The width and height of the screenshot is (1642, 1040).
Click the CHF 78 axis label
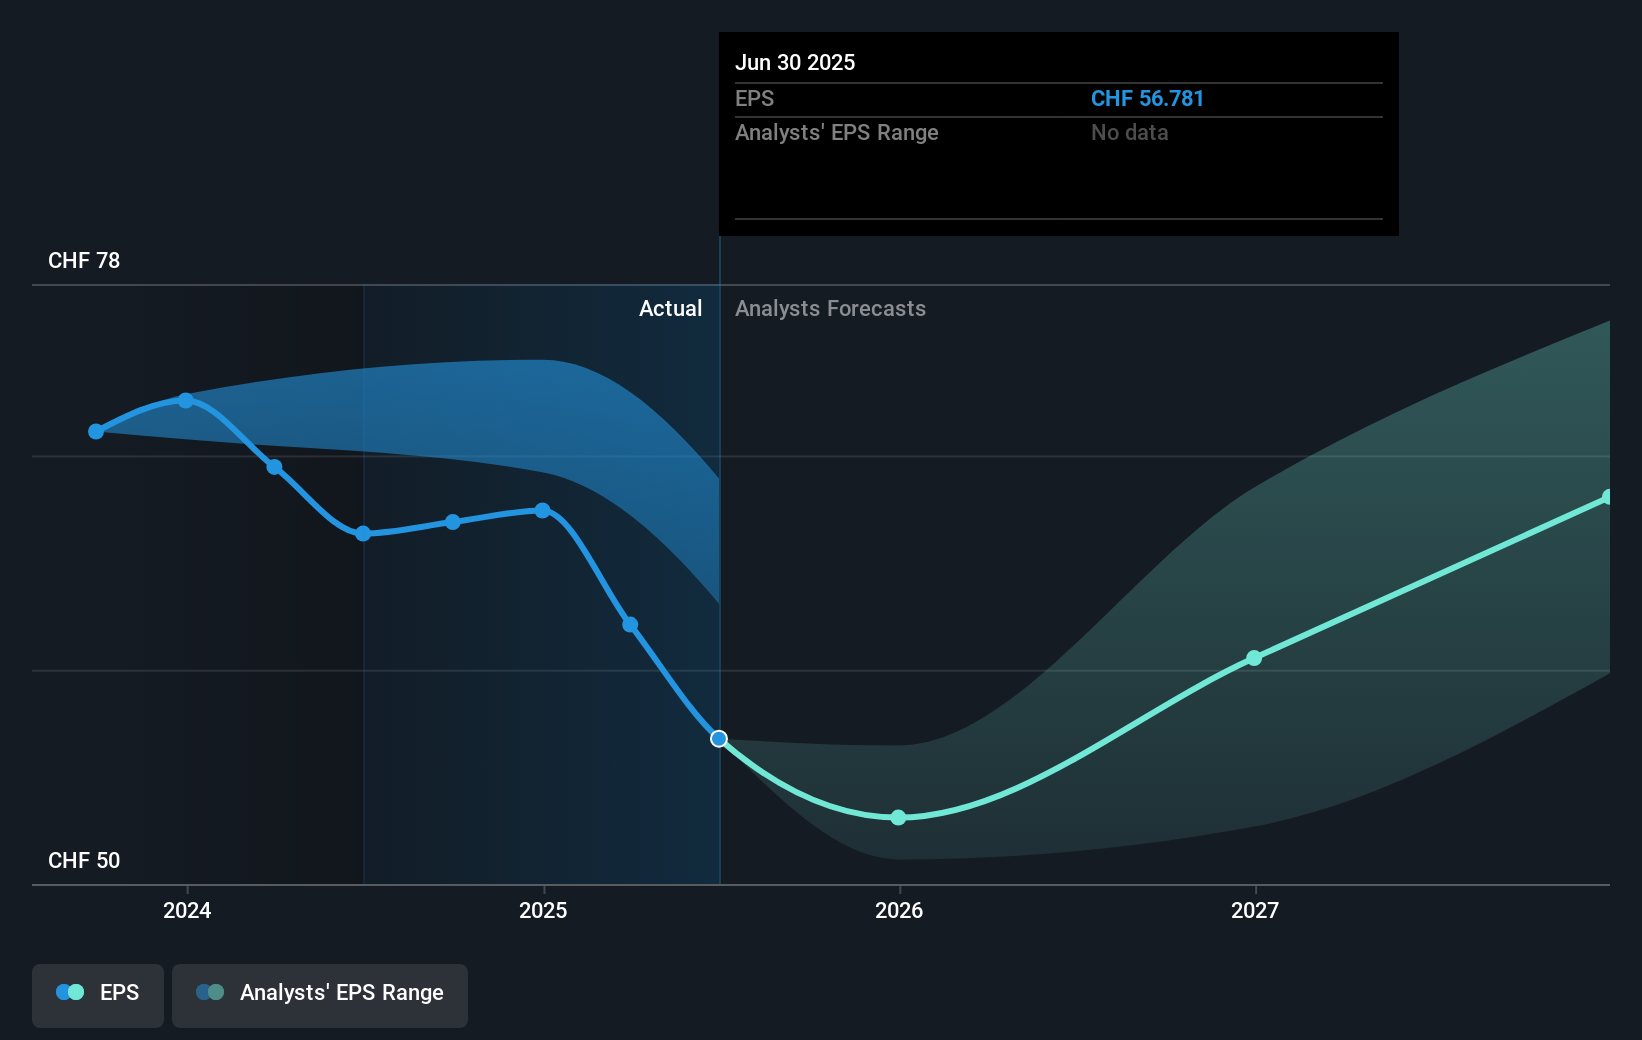point(83,260)
